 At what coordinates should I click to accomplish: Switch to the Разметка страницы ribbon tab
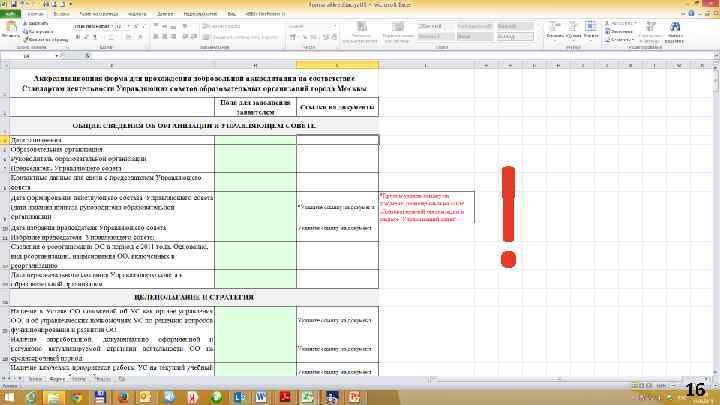pos(98,14)
